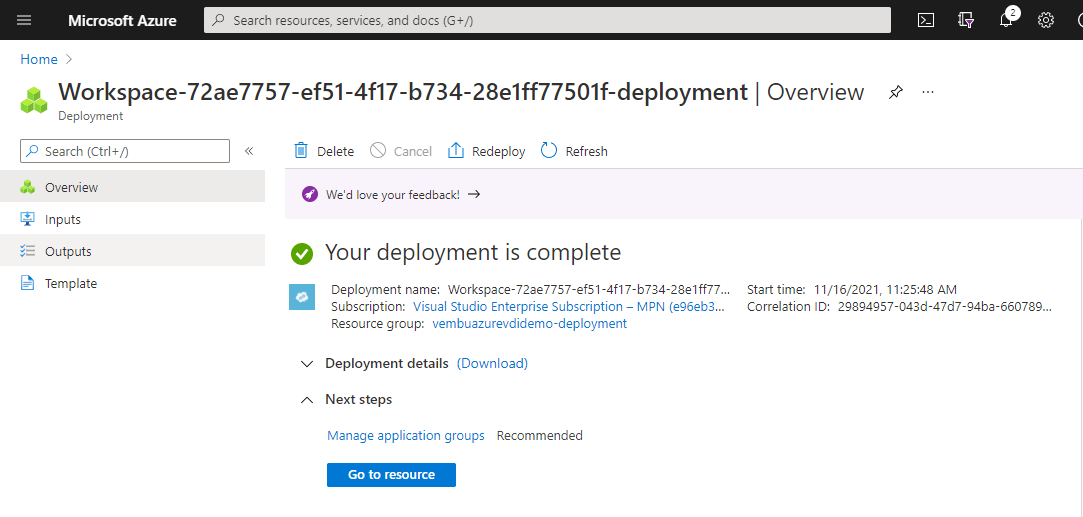Click the green deployment cubes icon

coord(34,100)
